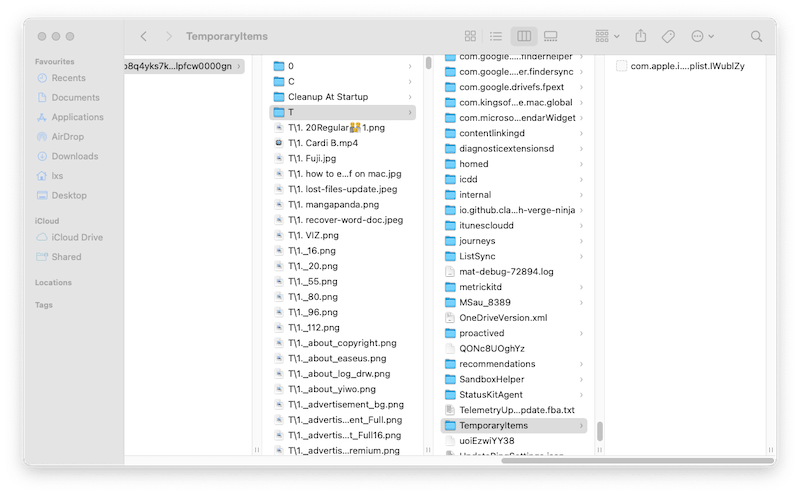
Task: Open iCloud Drive in the sidebar
Action: pyautogui.click(x=77, y=237)
